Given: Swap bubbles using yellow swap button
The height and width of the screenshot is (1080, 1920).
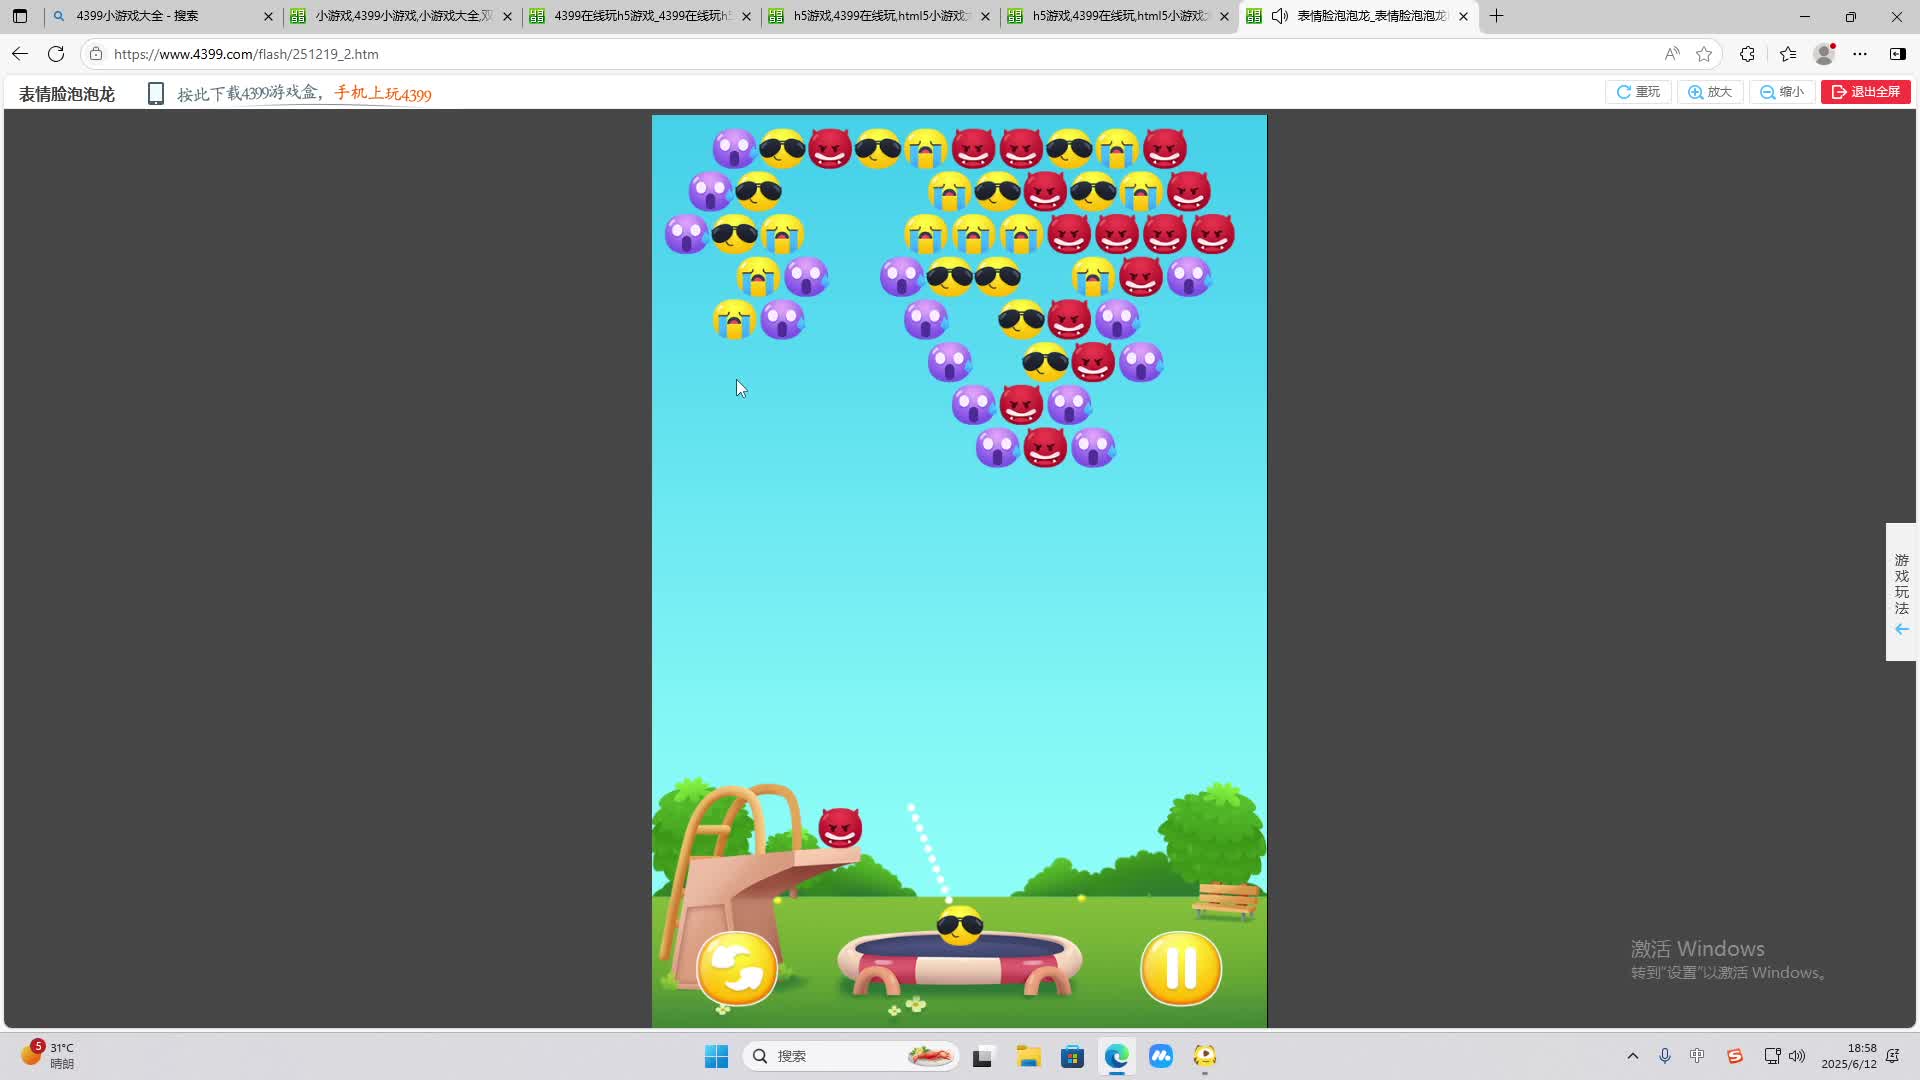Looking at the screenshot, I should (x=737, y=968).
